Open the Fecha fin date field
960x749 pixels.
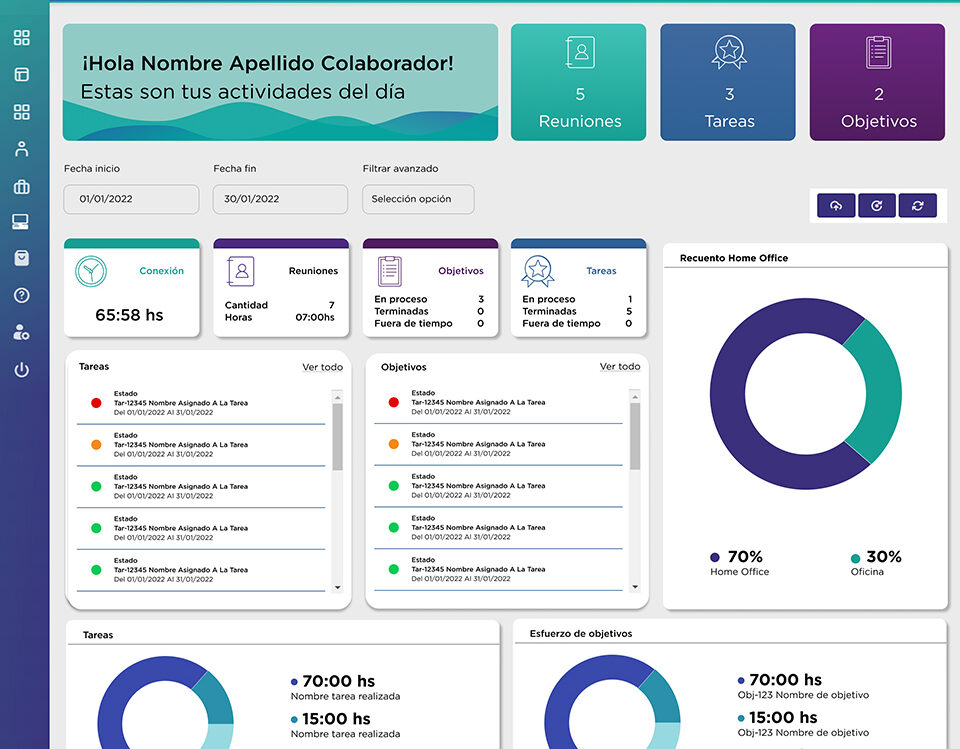tap(280, 199)
